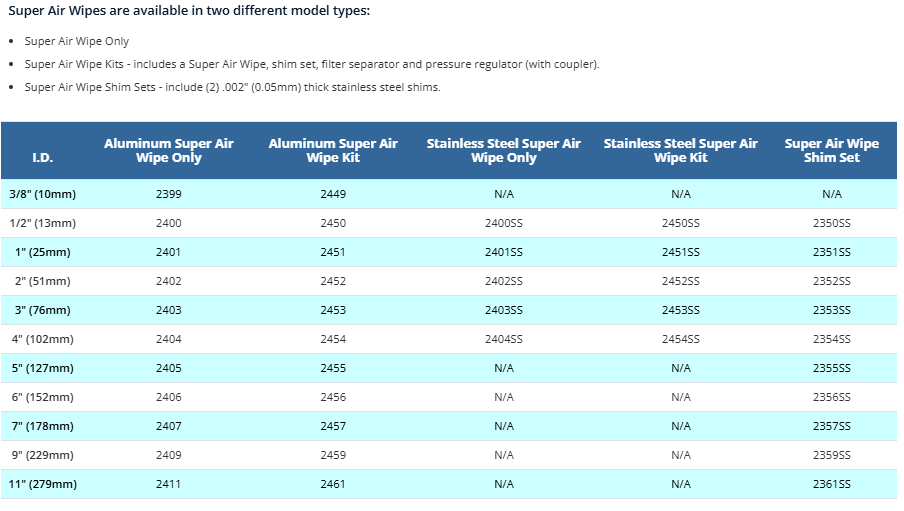The width and height of the screenshot is (904, 511).
Task: Select model number 2450 in kit column
Action: point(333,223)
